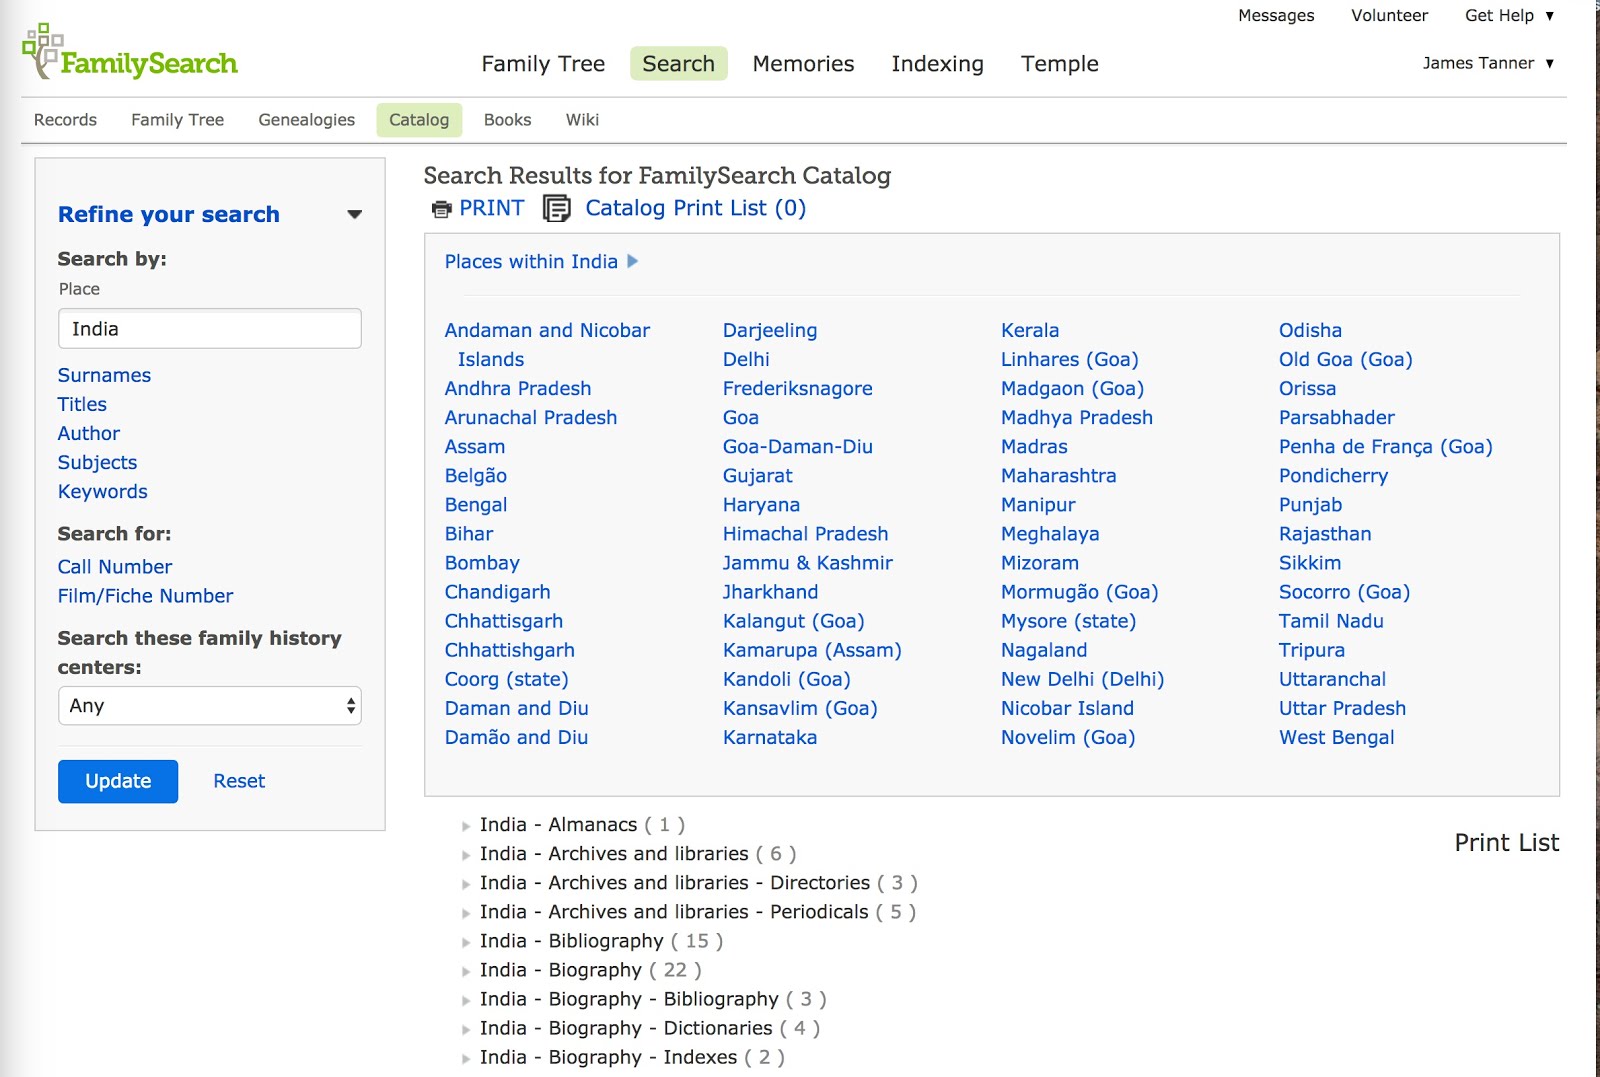Click the printer icon beside PRINT
The width and height of the screenshot is (1600, 1077).
coord(441,209)
